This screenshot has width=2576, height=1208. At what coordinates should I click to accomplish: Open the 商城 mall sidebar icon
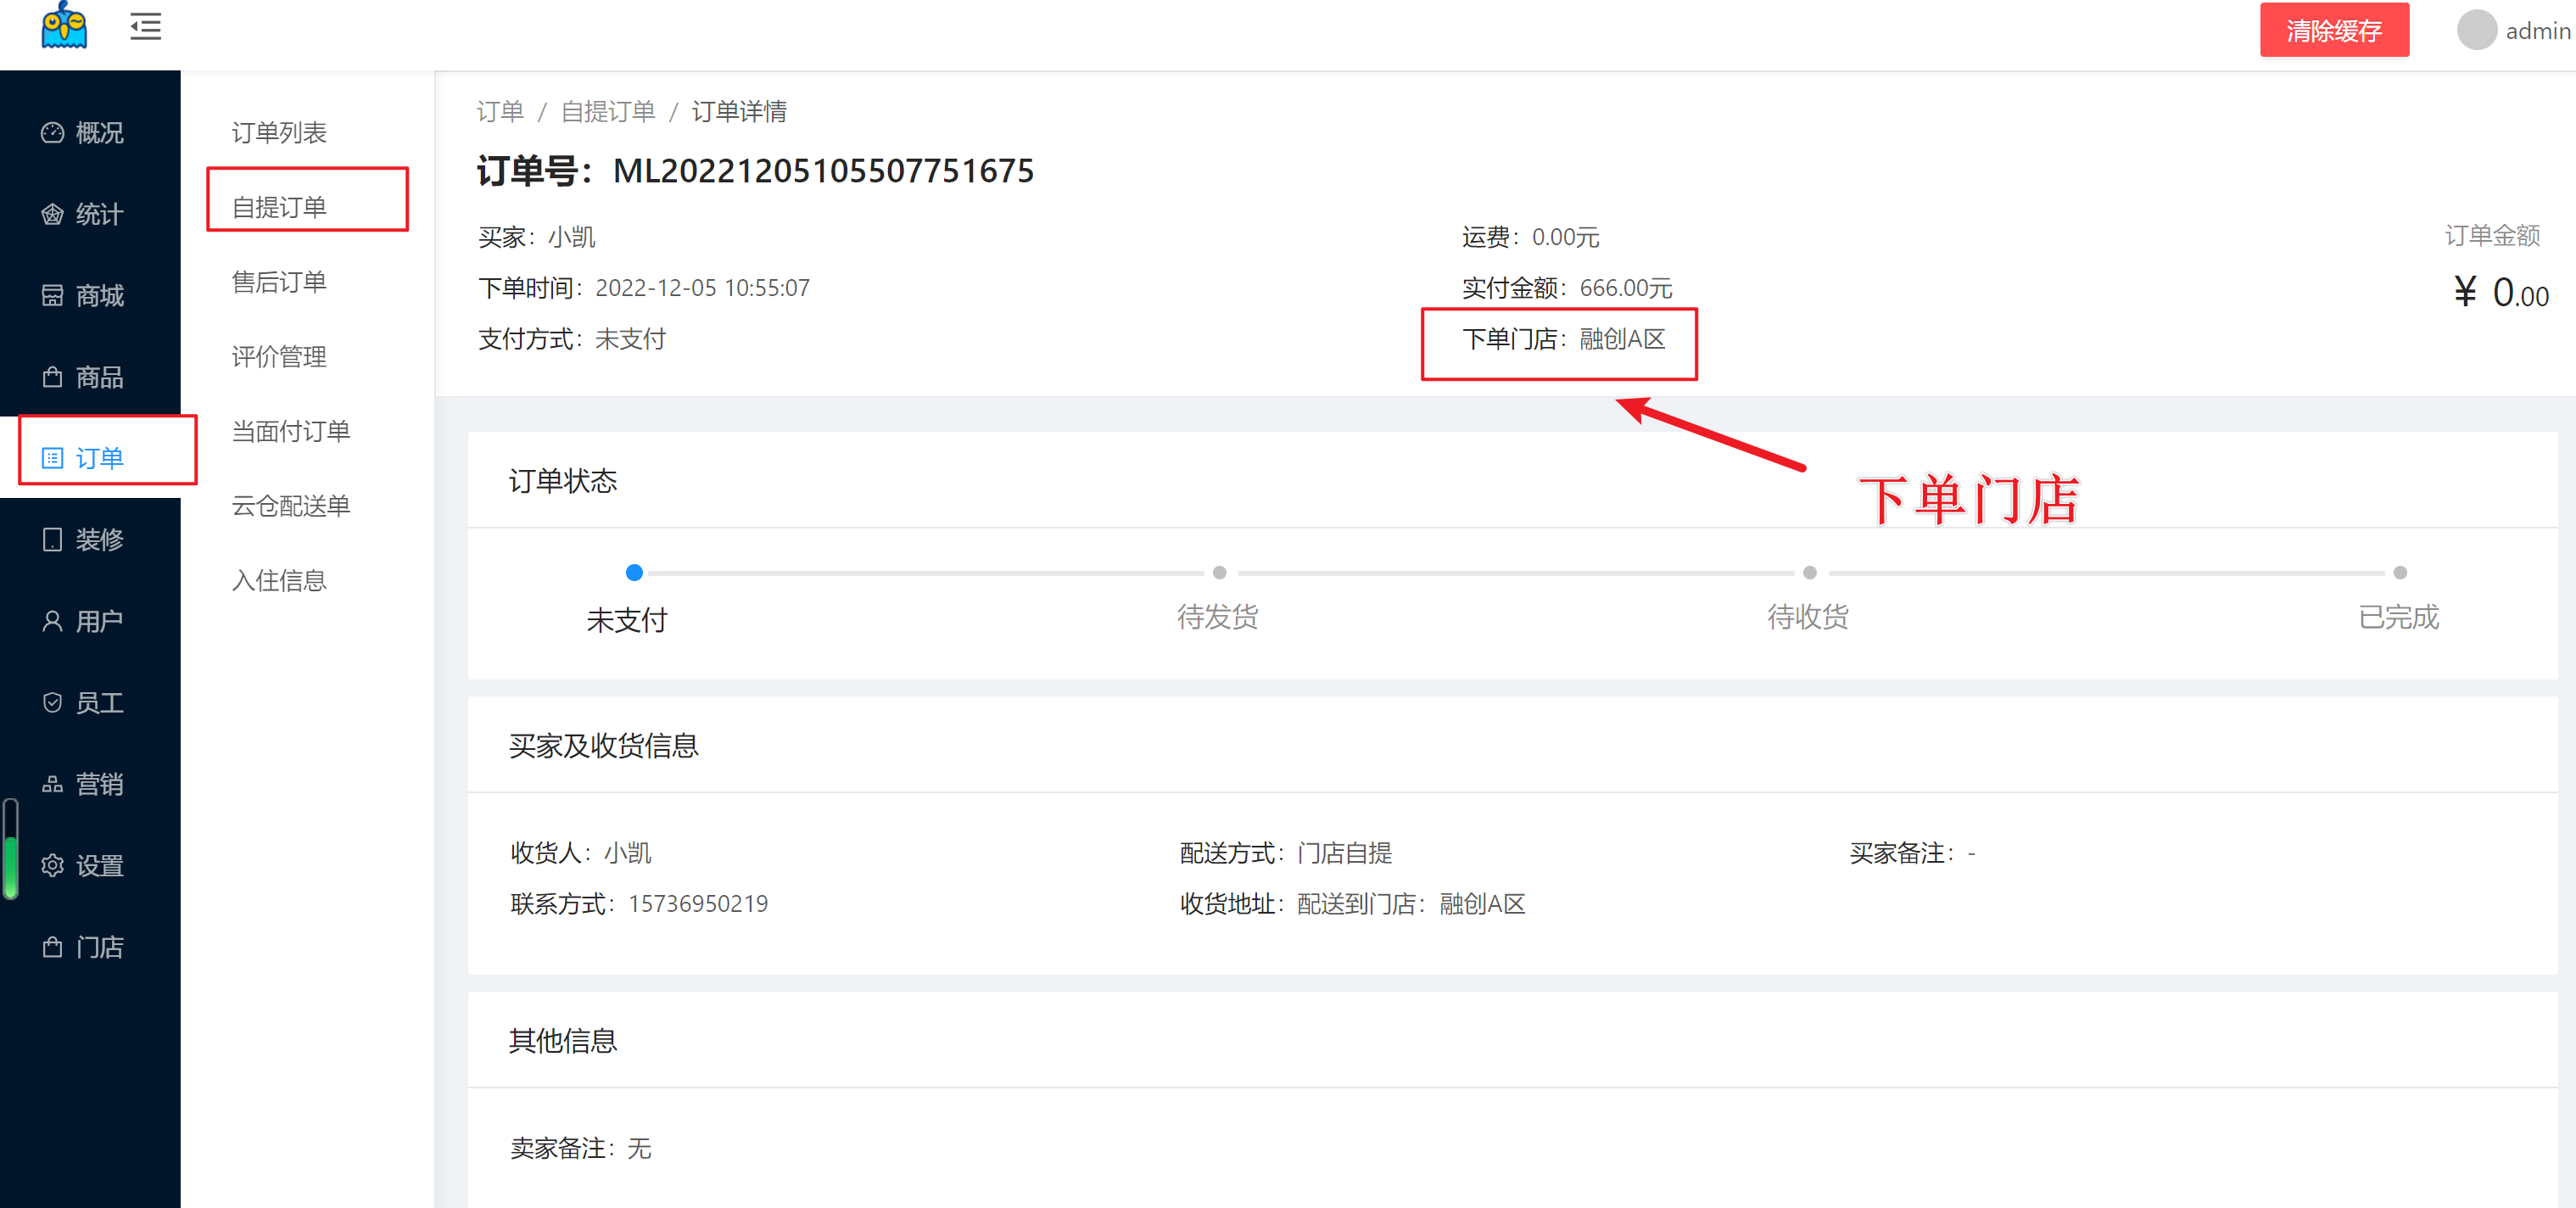point(52,296)
